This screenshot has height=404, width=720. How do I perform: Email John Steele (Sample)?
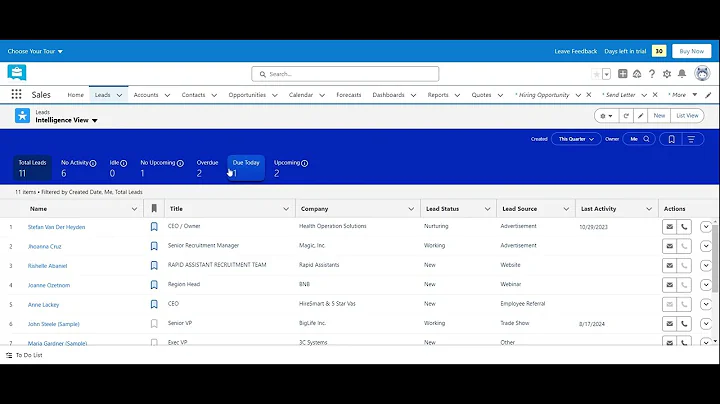click(x=669, y=324)
